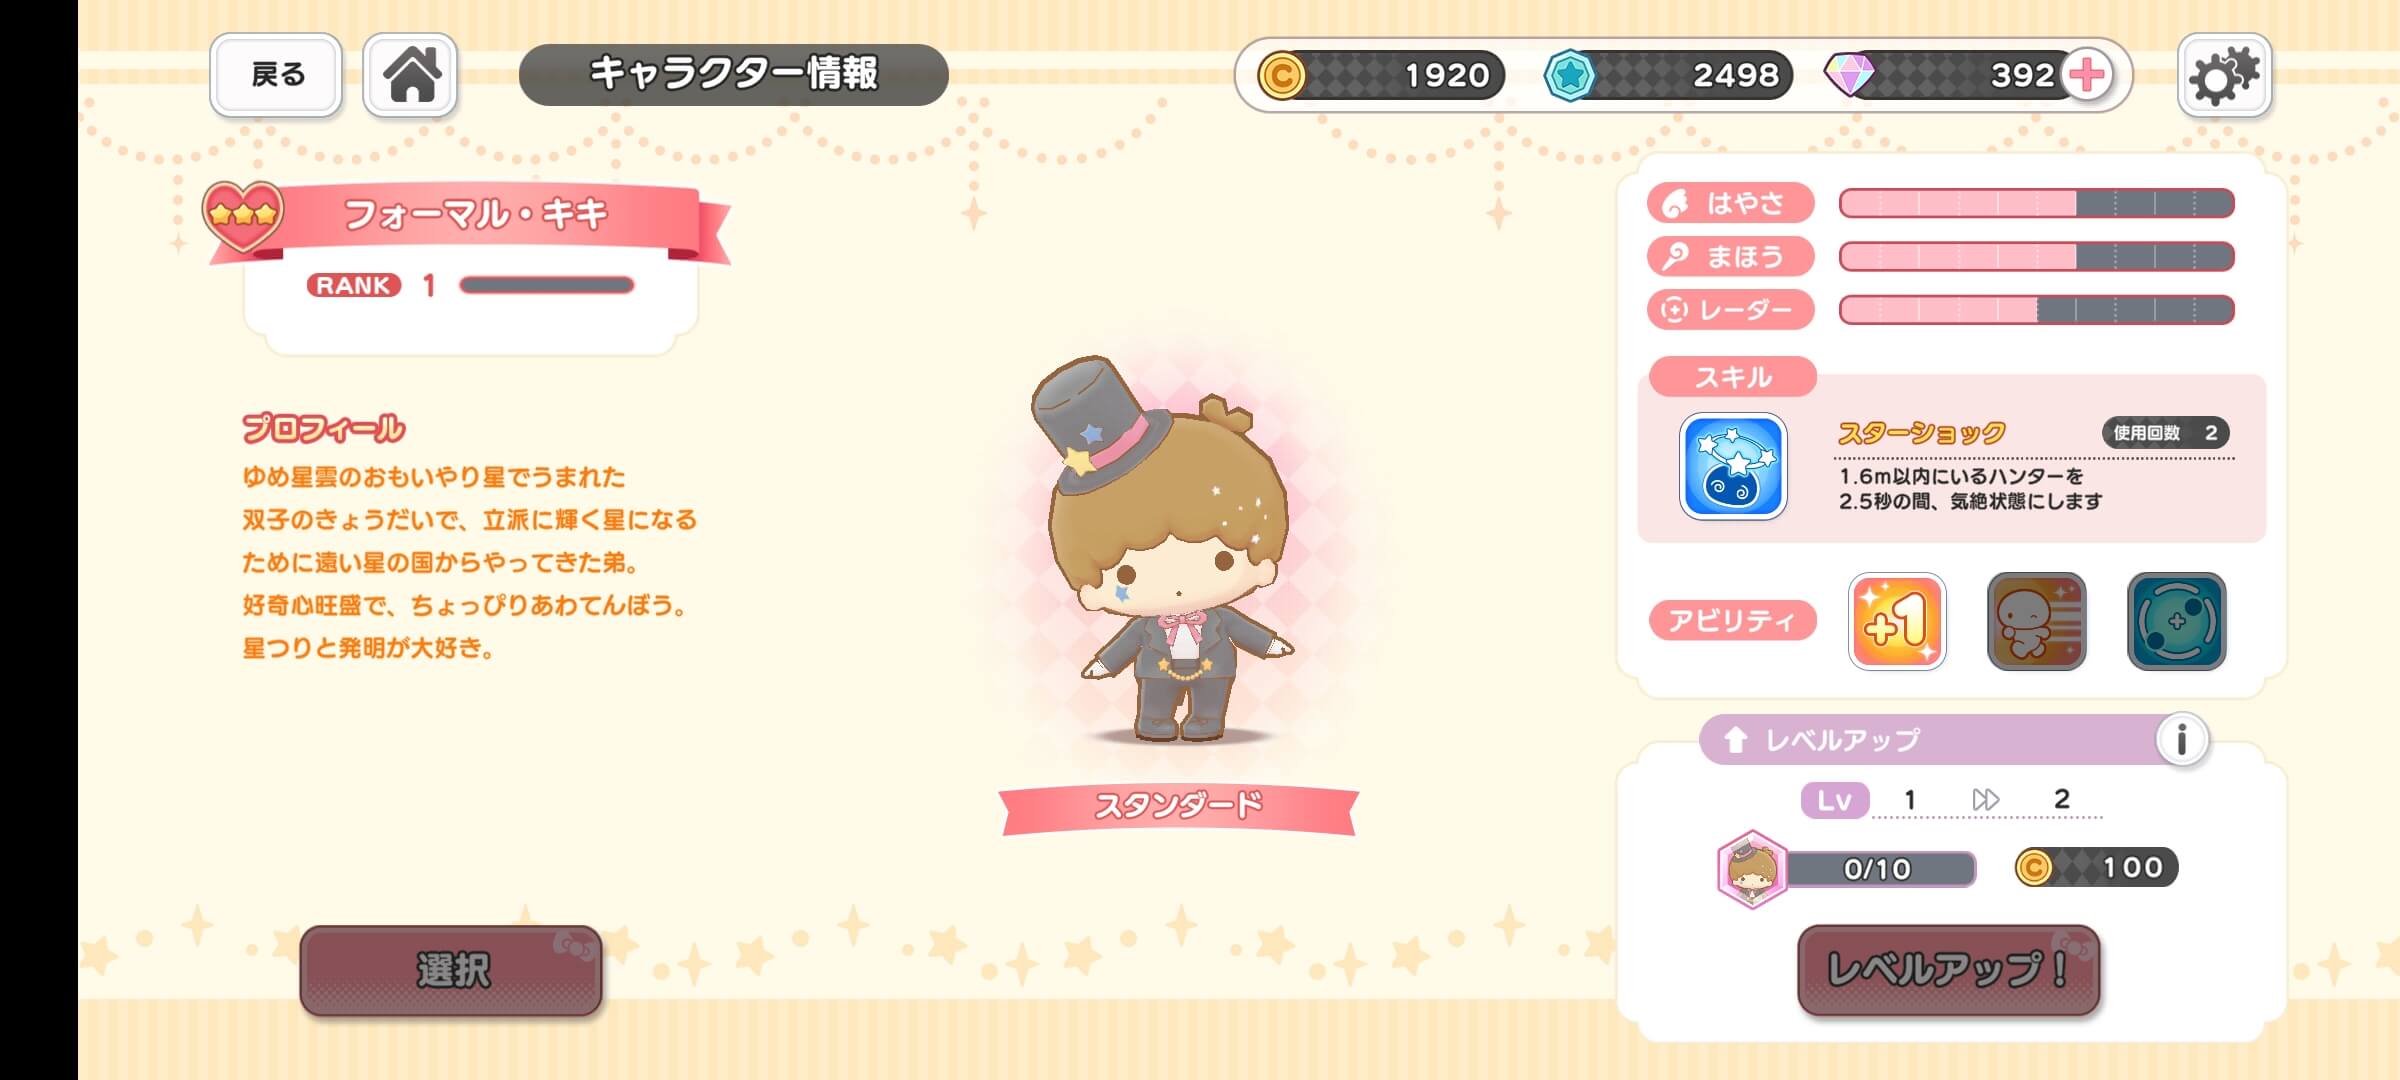Tap the Formal Kiki character model
The image size is (2400, 1080).
click(1165, 550)
